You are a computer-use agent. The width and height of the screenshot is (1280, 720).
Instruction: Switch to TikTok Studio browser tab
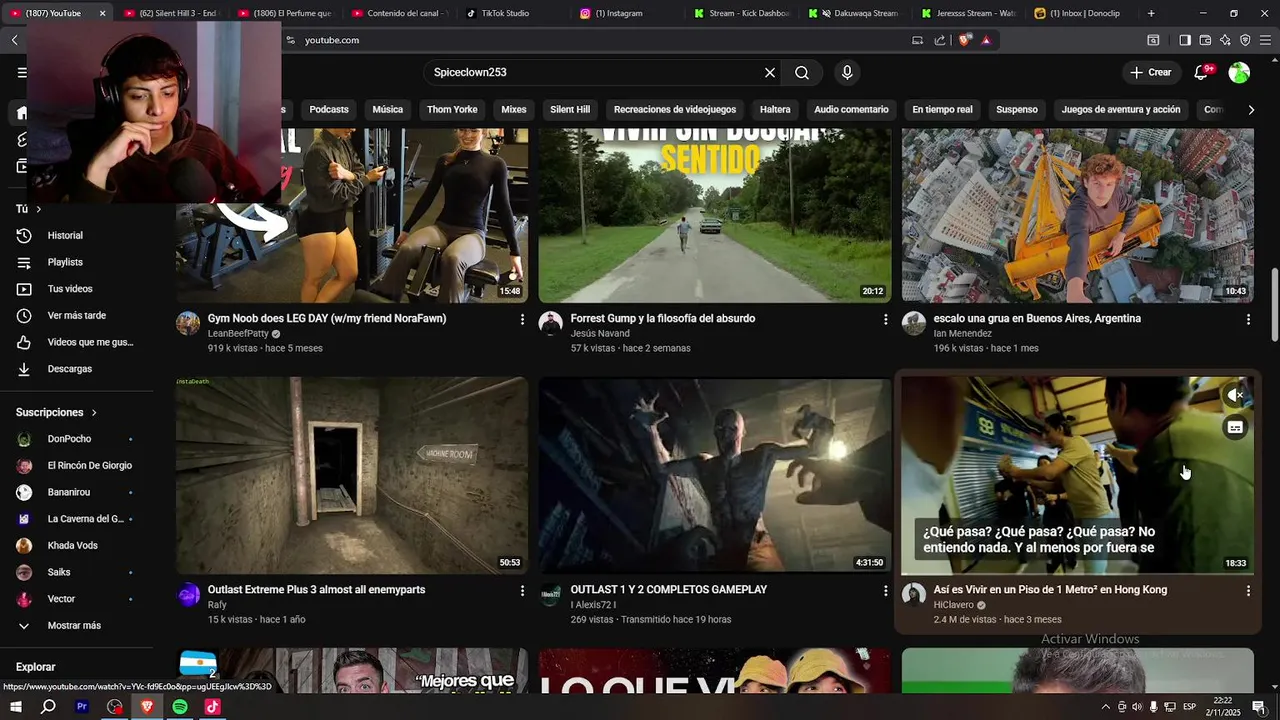pos(505,13)
